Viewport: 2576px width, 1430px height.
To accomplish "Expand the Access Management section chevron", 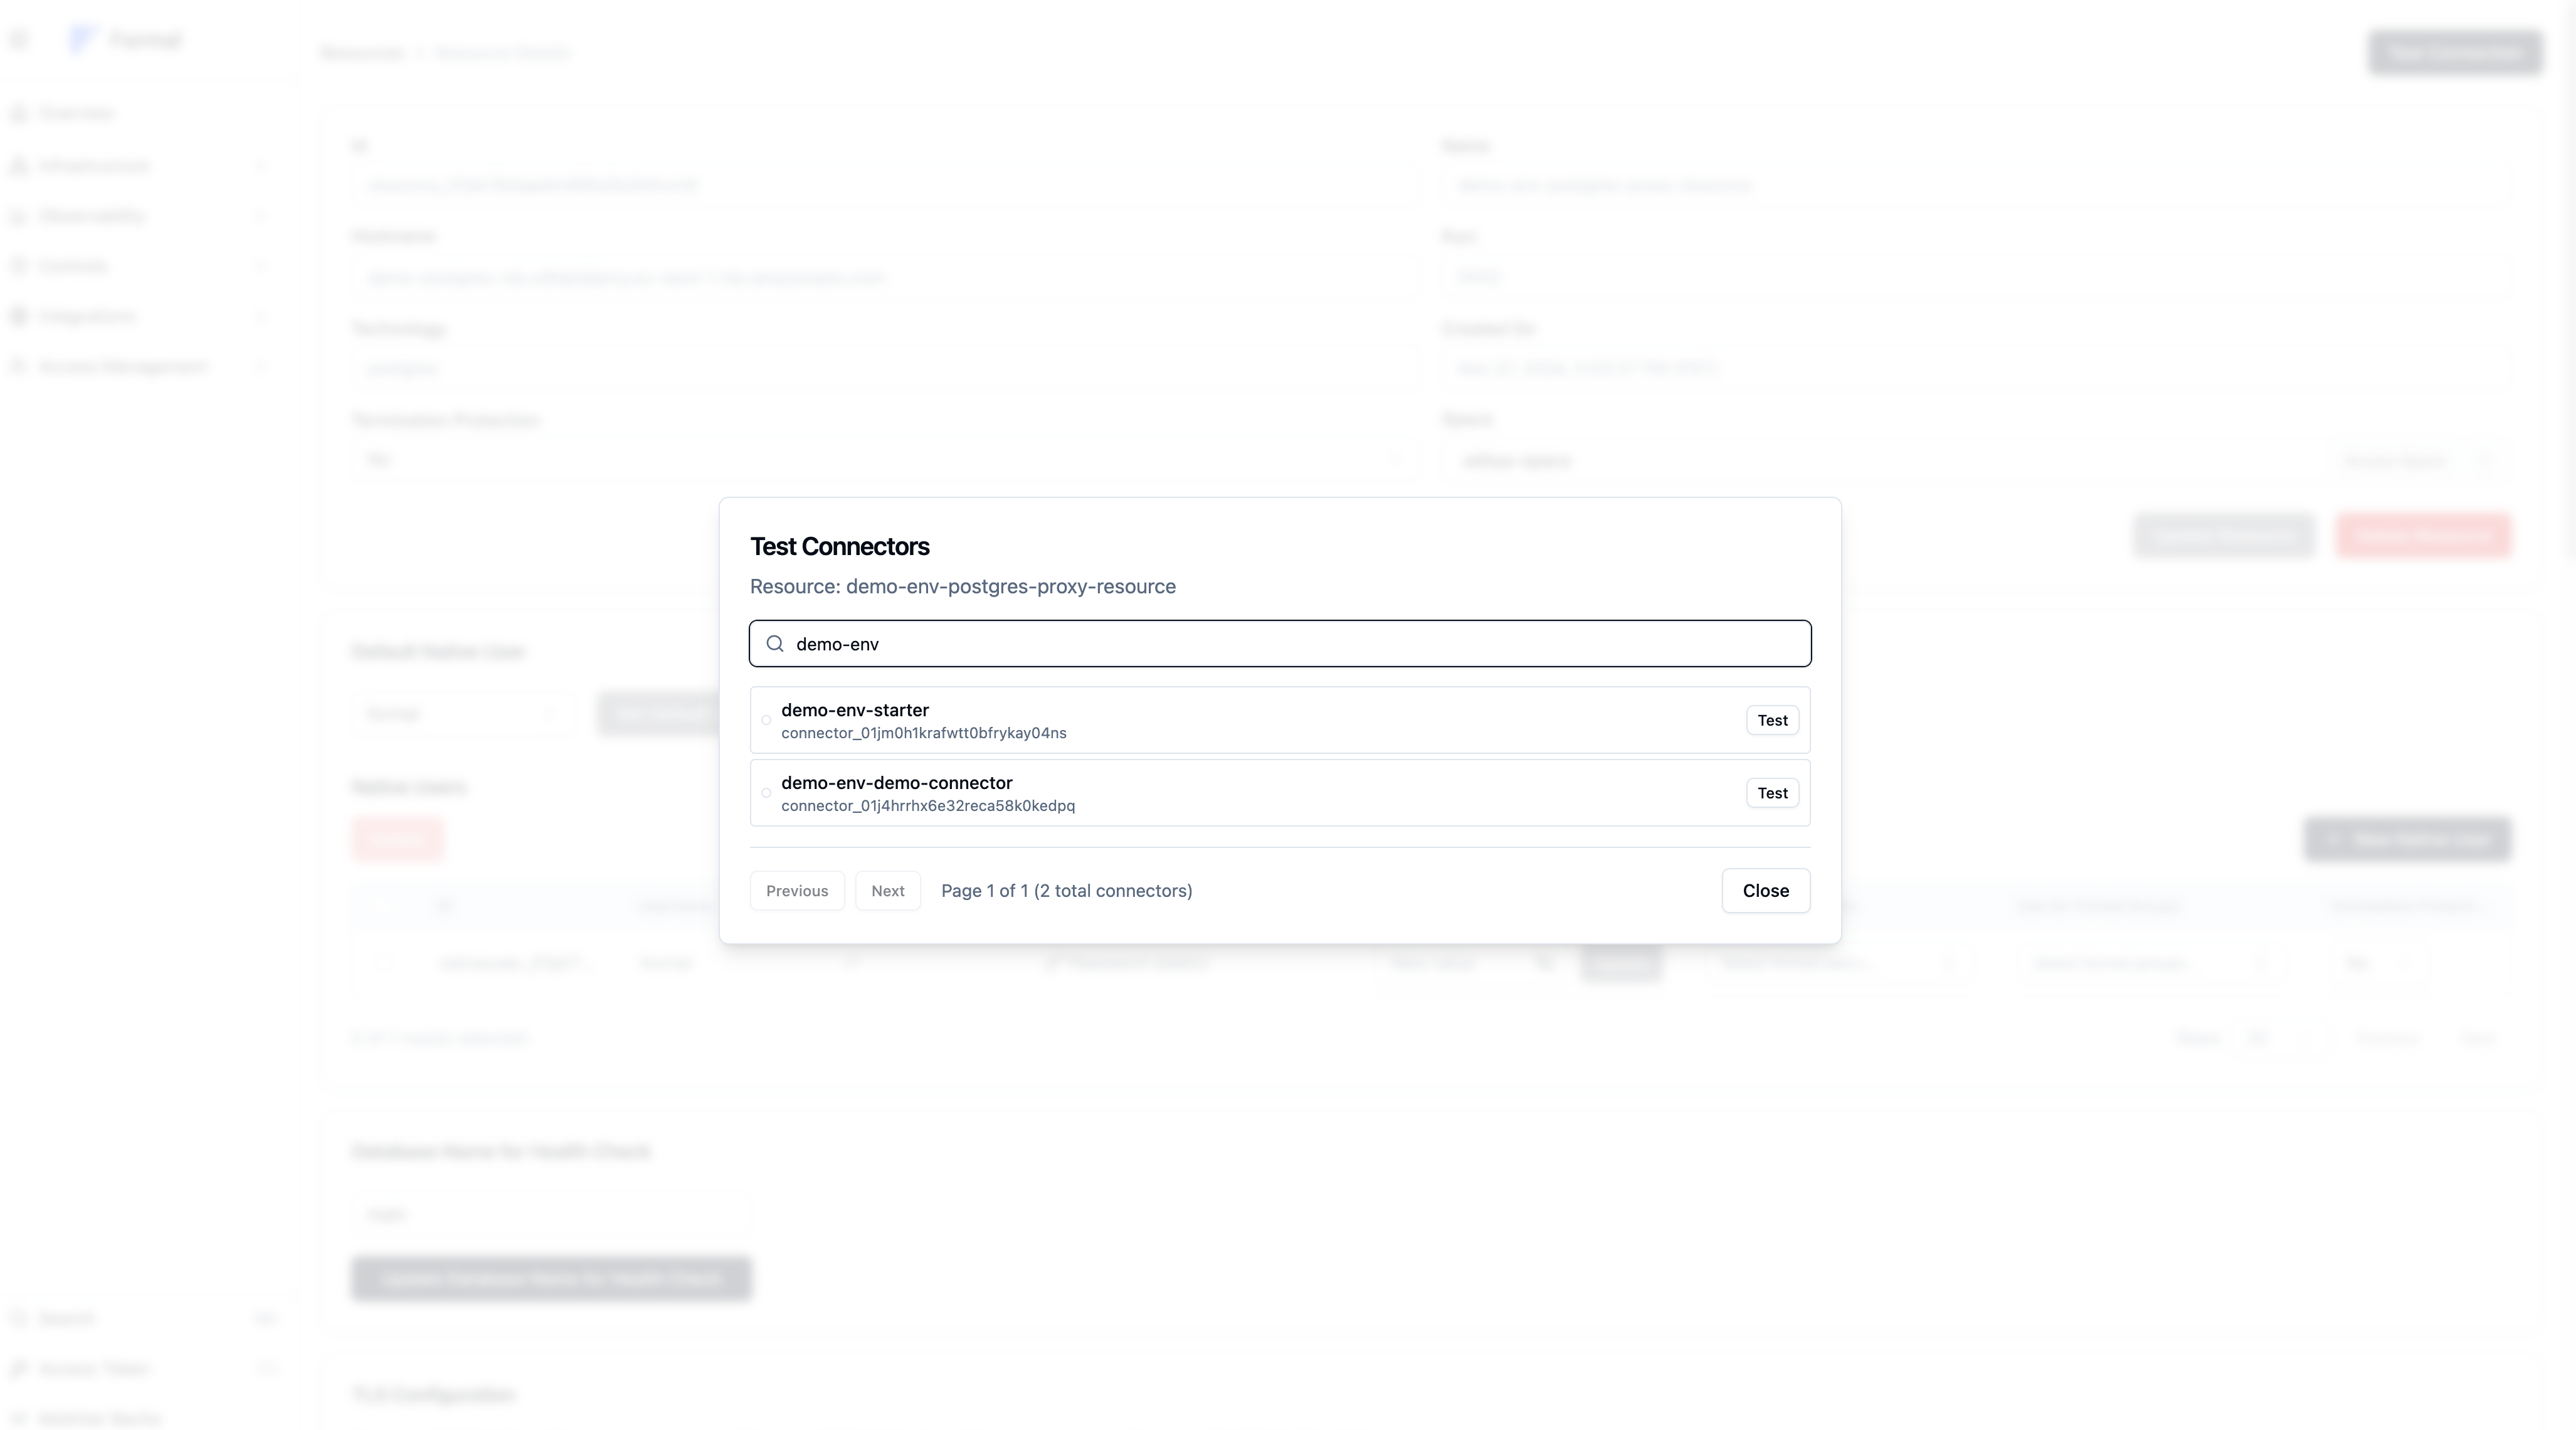I will pyautogui.click(x=261, y=366).
